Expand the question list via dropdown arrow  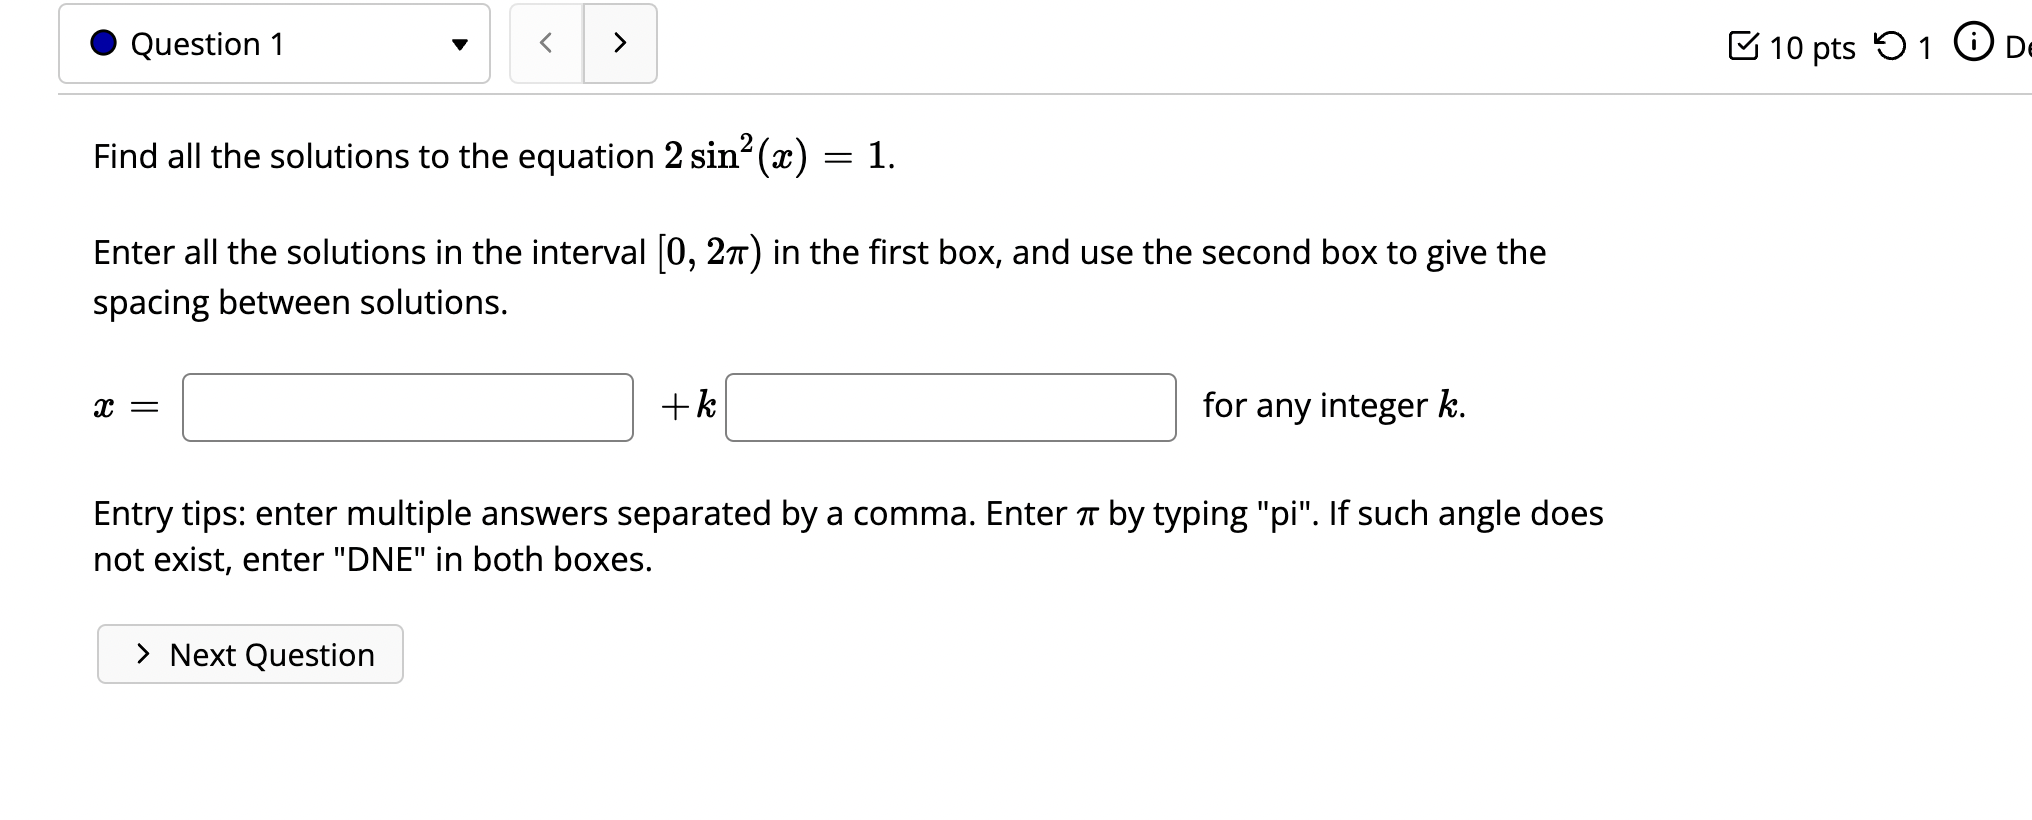[458, 44]
